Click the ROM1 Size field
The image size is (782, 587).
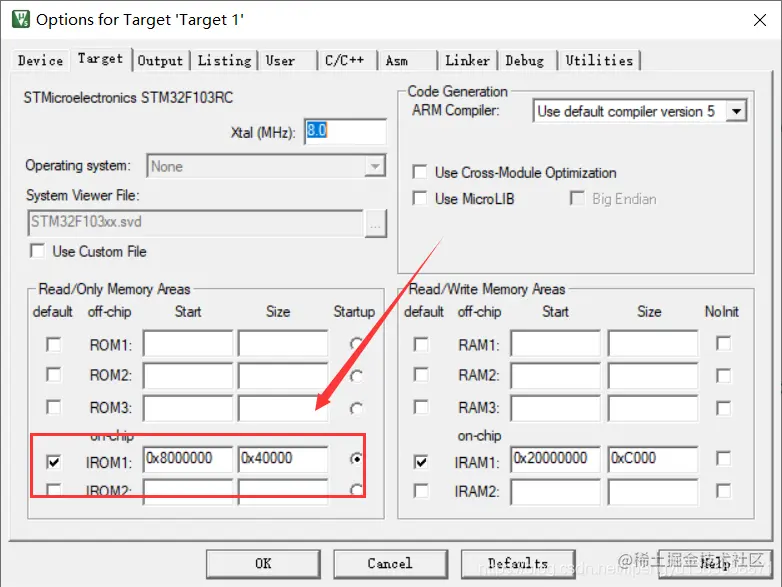(283, 343)
